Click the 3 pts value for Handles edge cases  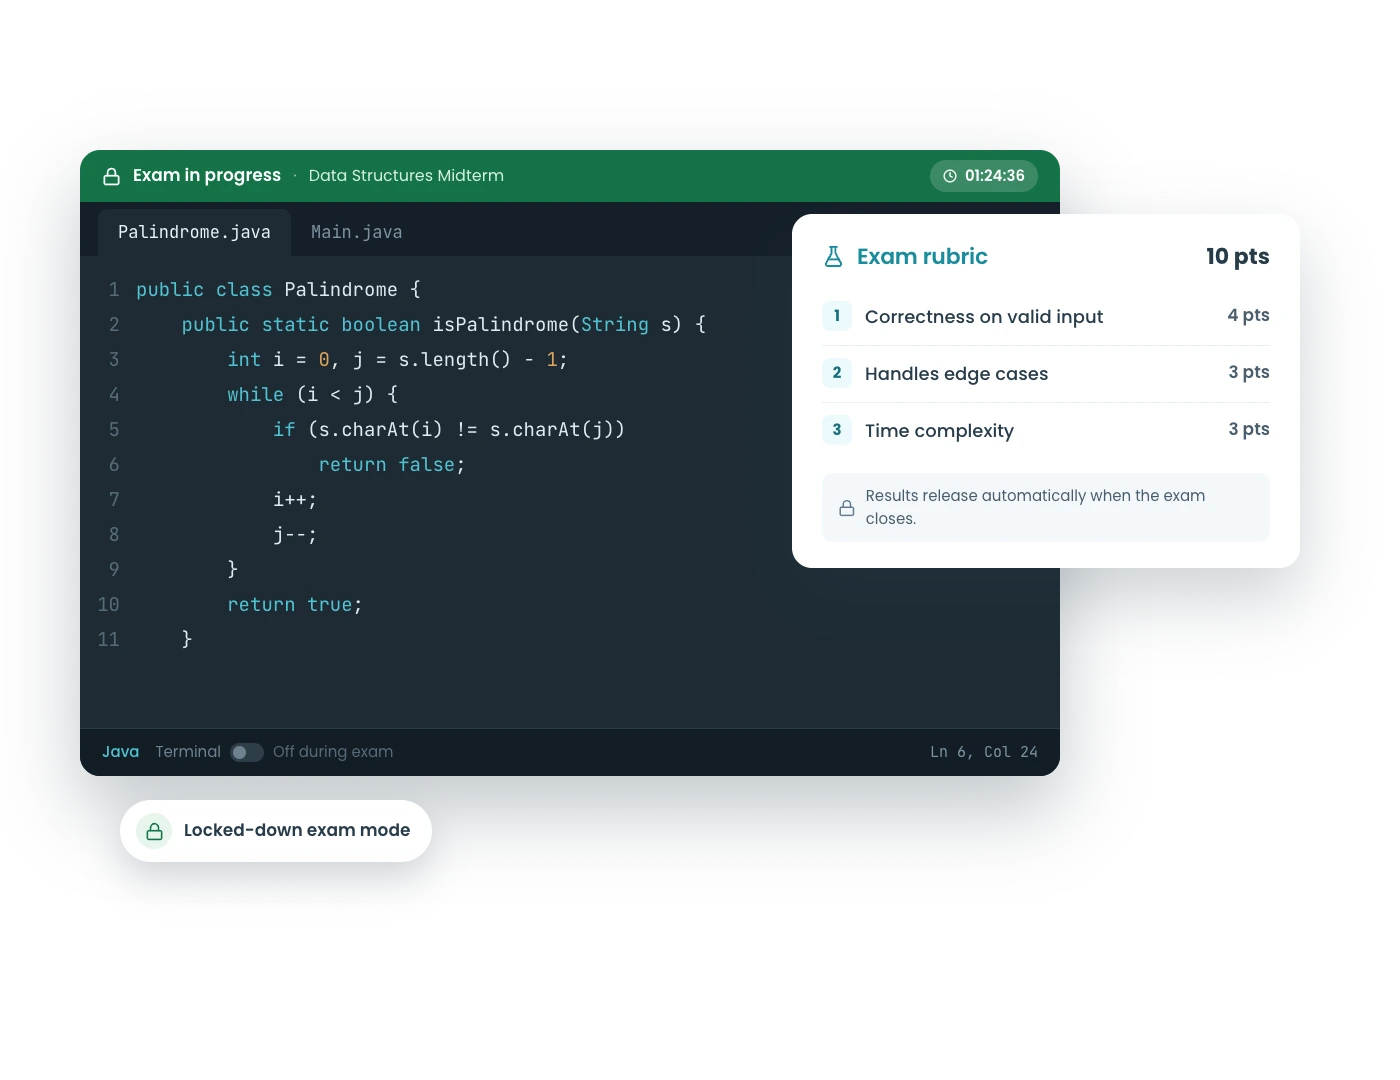[x=1249, y=372]
